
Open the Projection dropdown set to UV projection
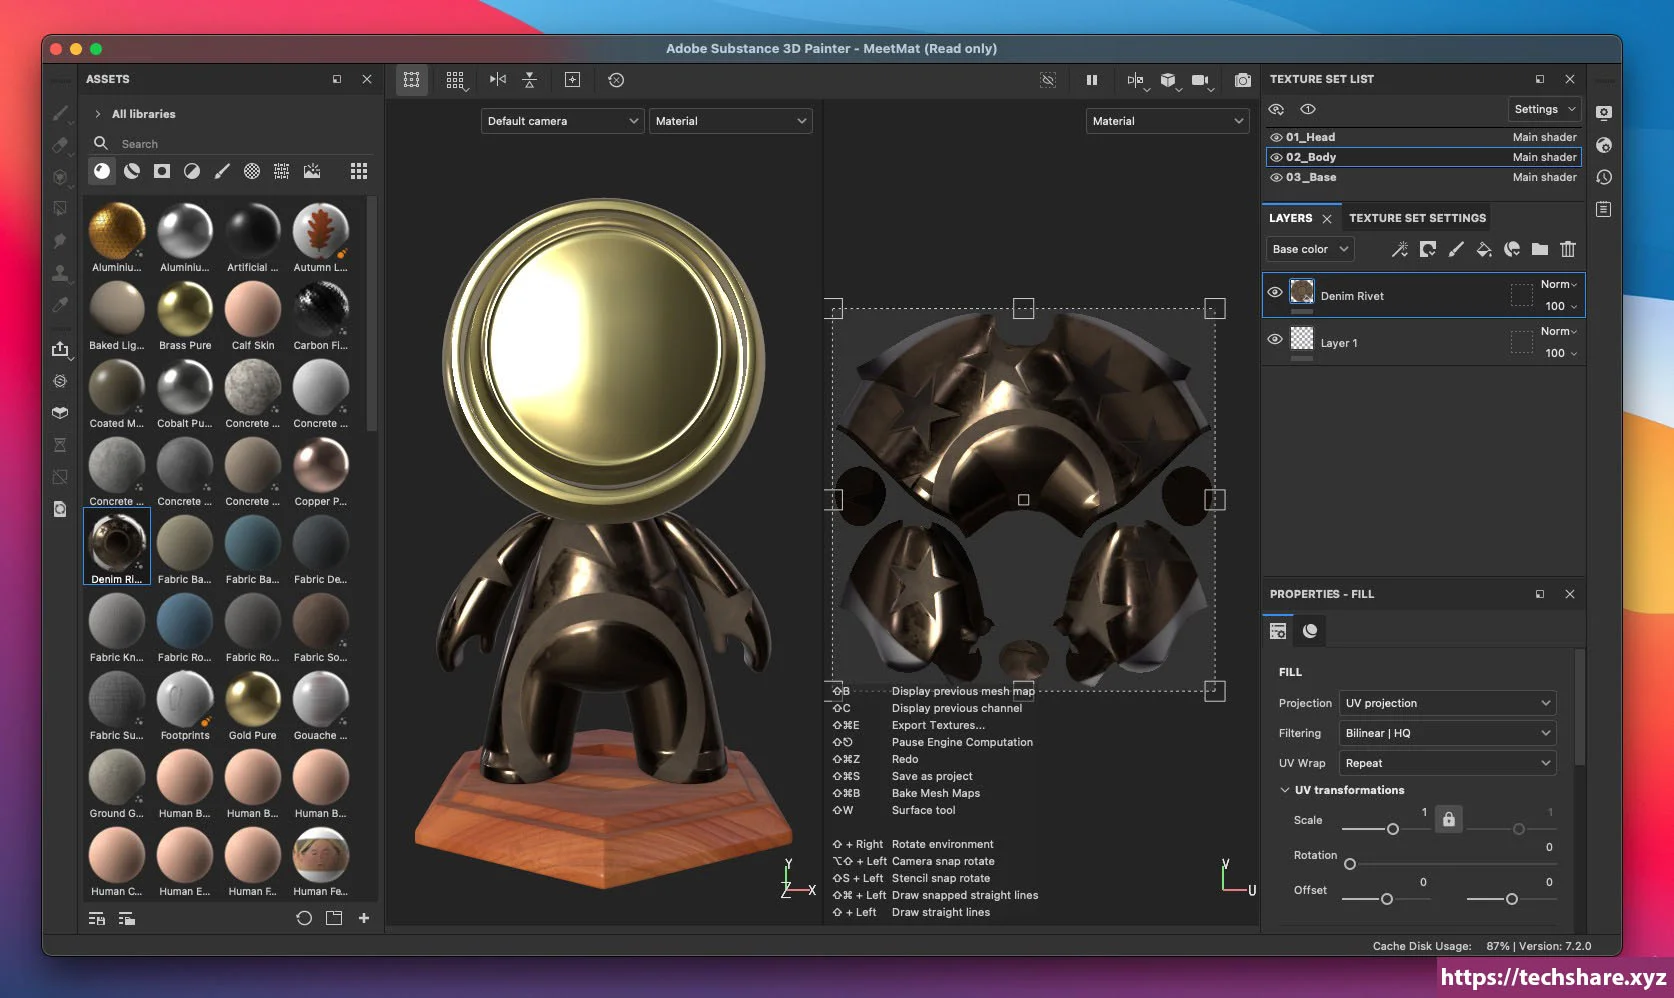click(1447, 703)
